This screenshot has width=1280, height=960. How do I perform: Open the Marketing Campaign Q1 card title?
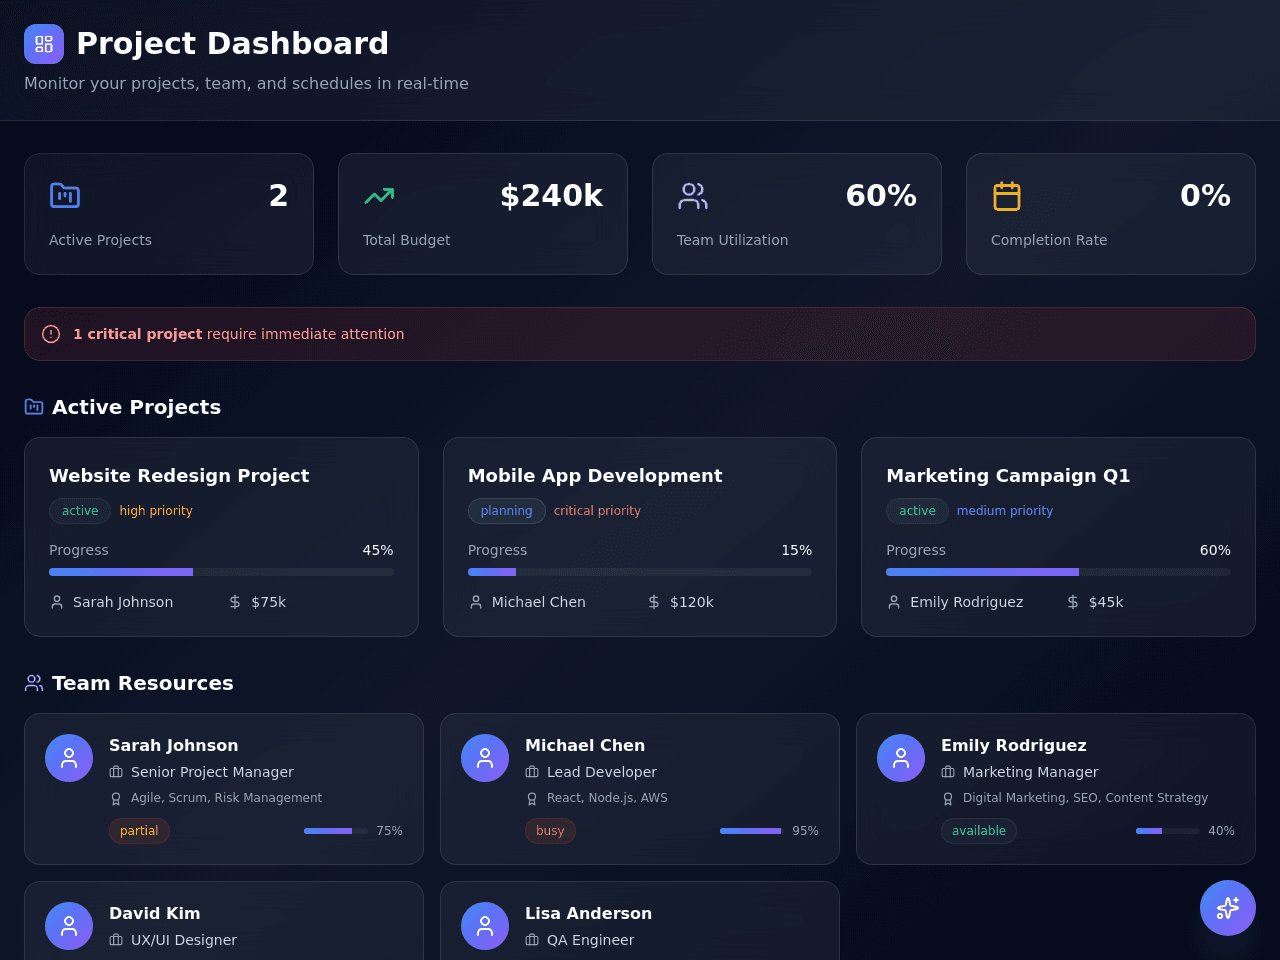pos(1008,476)
